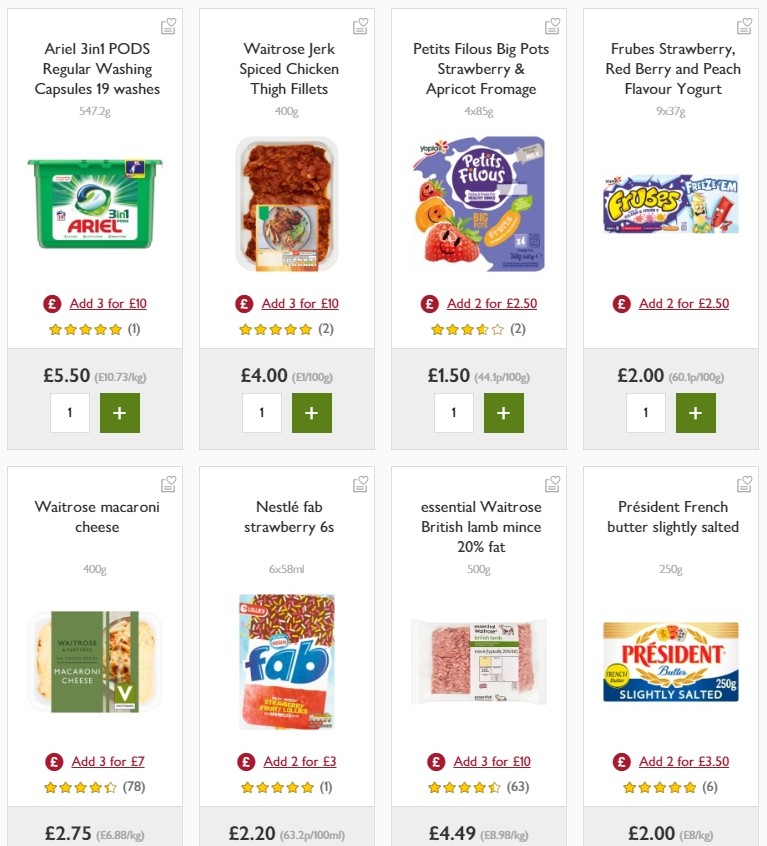This screenshot has height=846, width=767.
Task: Open the Waitrose macaroni cheese product page
Action: (96, 516)
